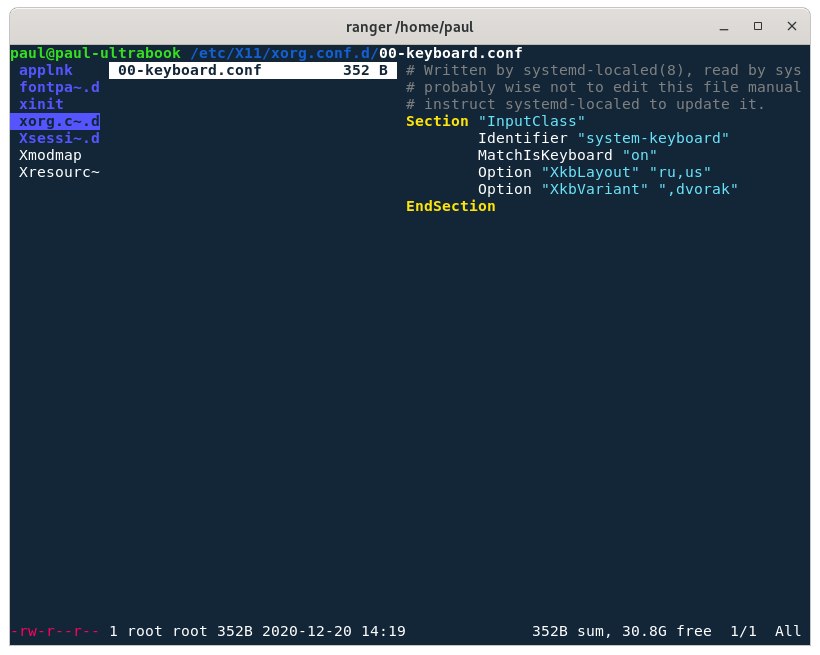This screenshot has width=820, height=655.
Task: Click the highlighted xorg.c~.d directory
Action: pyautogui.click(x=55, y=121)
